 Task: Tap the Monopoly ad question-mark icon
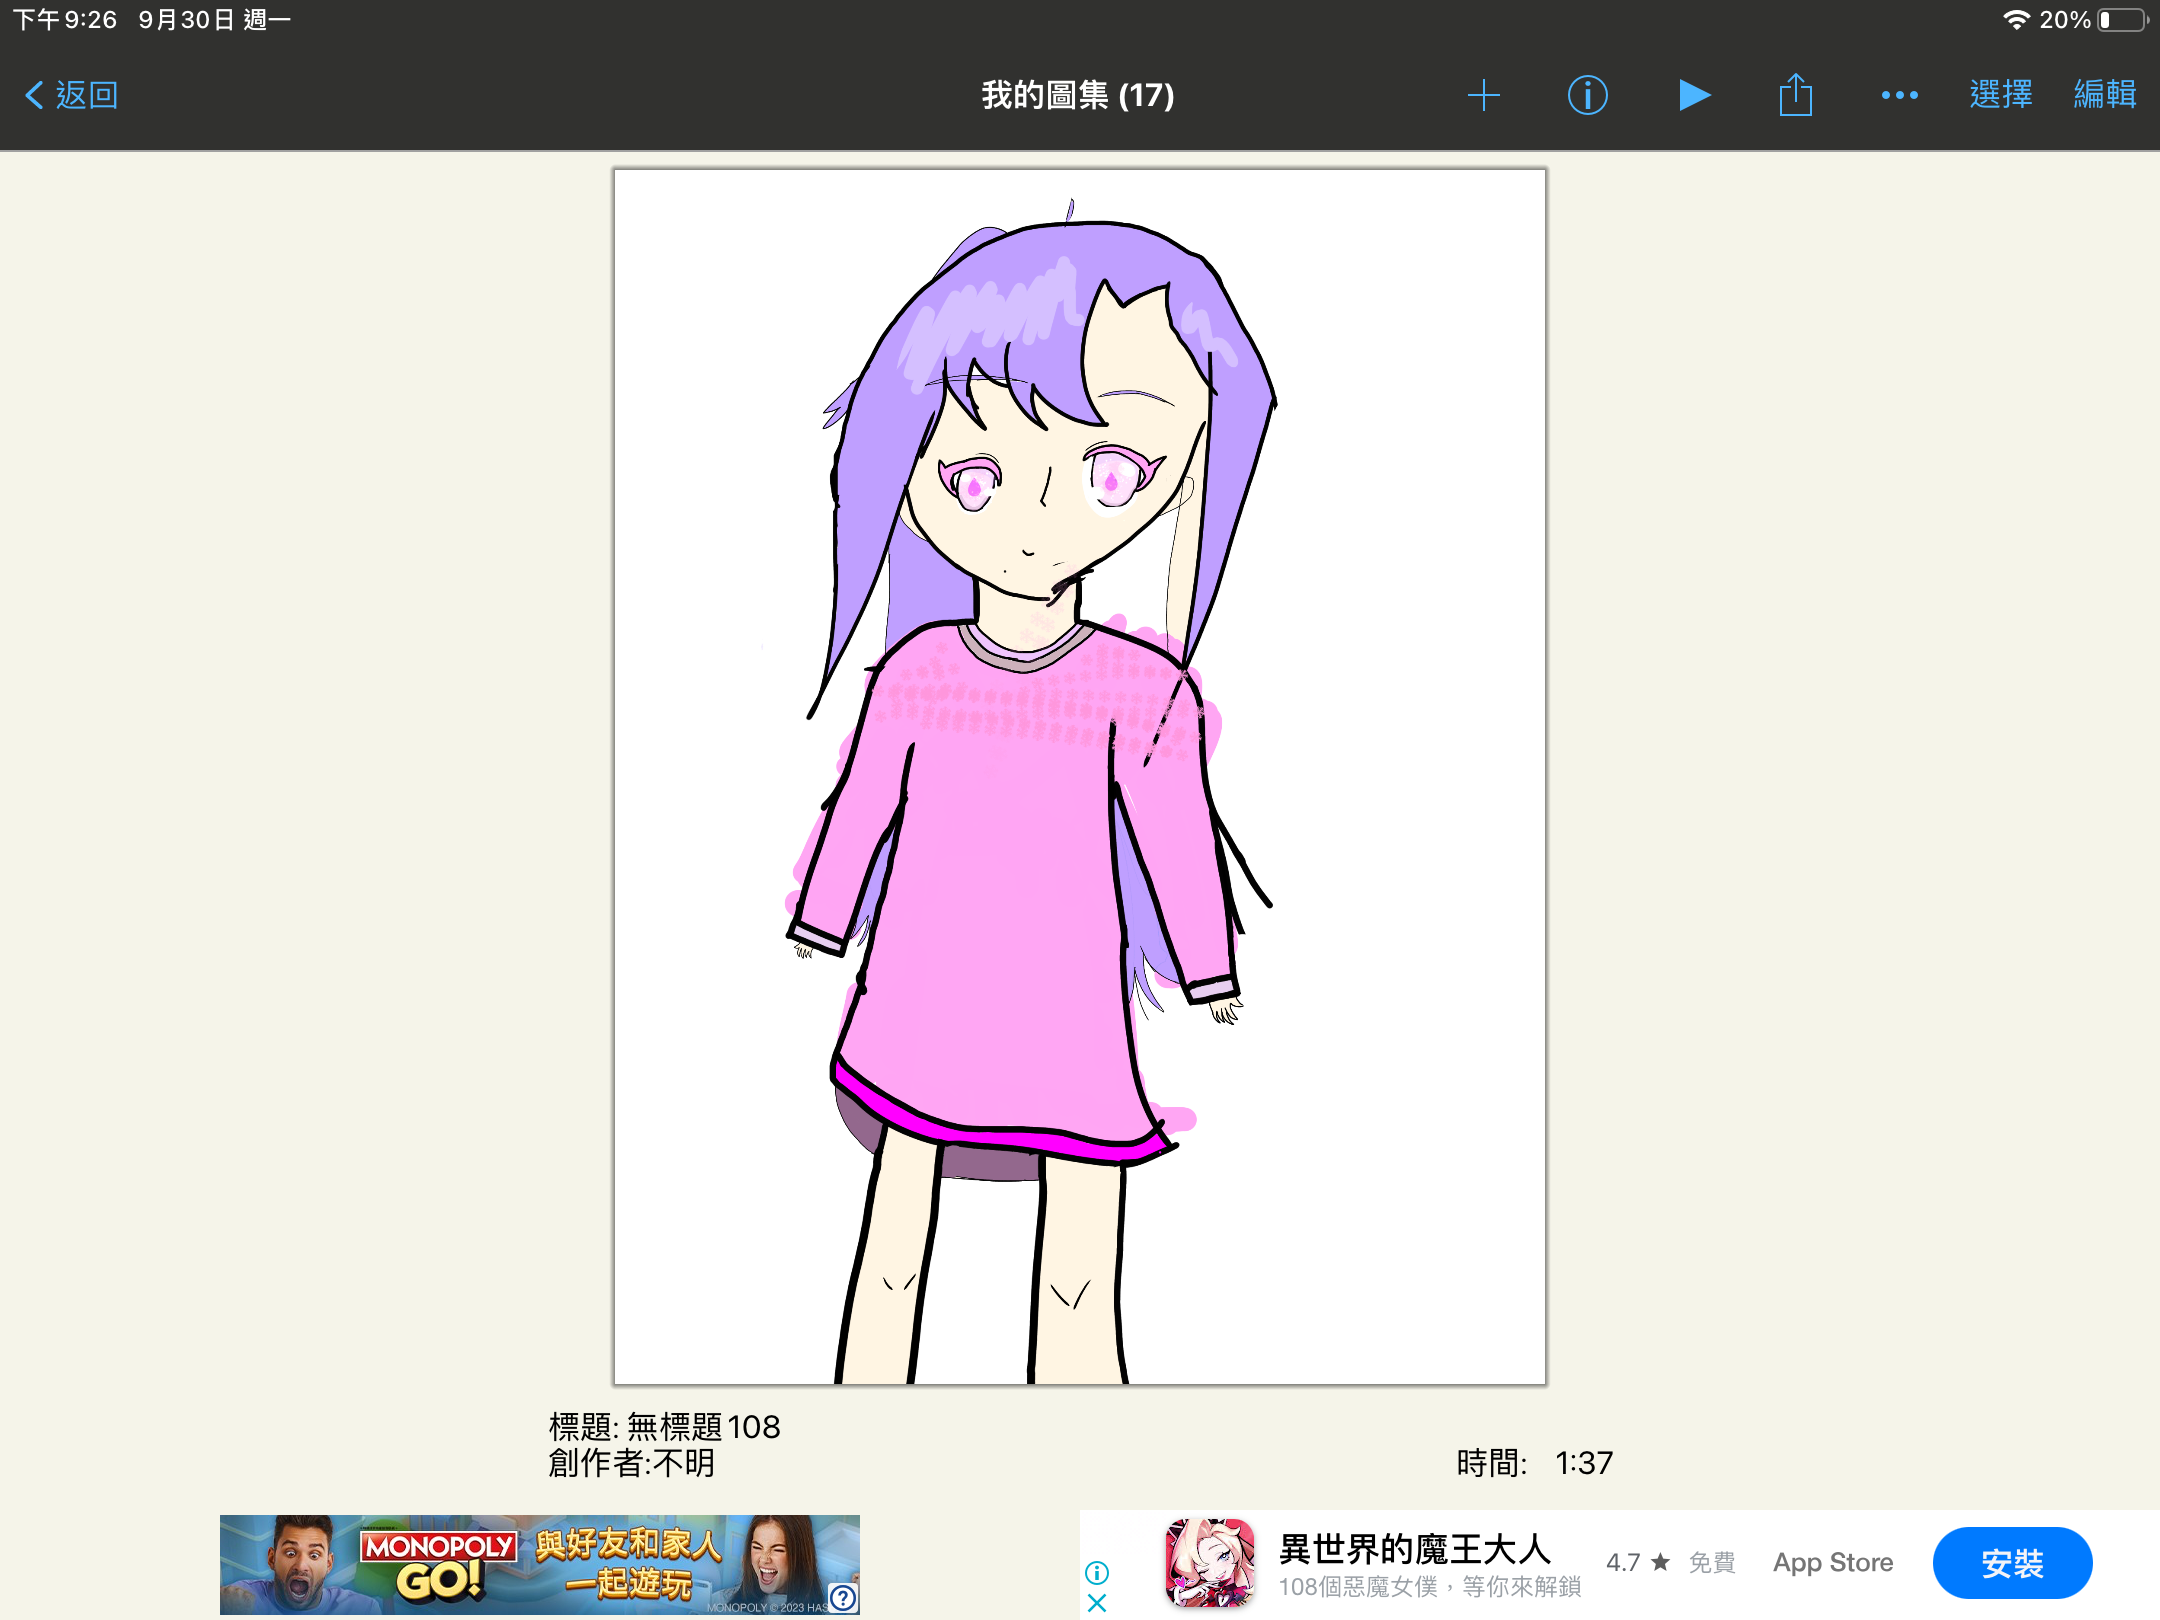[843, 1598]
